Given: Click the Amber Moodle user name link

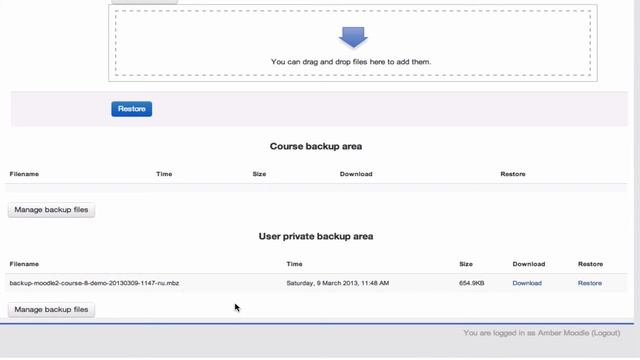Looking at the screenshot, I should [x=563, y=333].
